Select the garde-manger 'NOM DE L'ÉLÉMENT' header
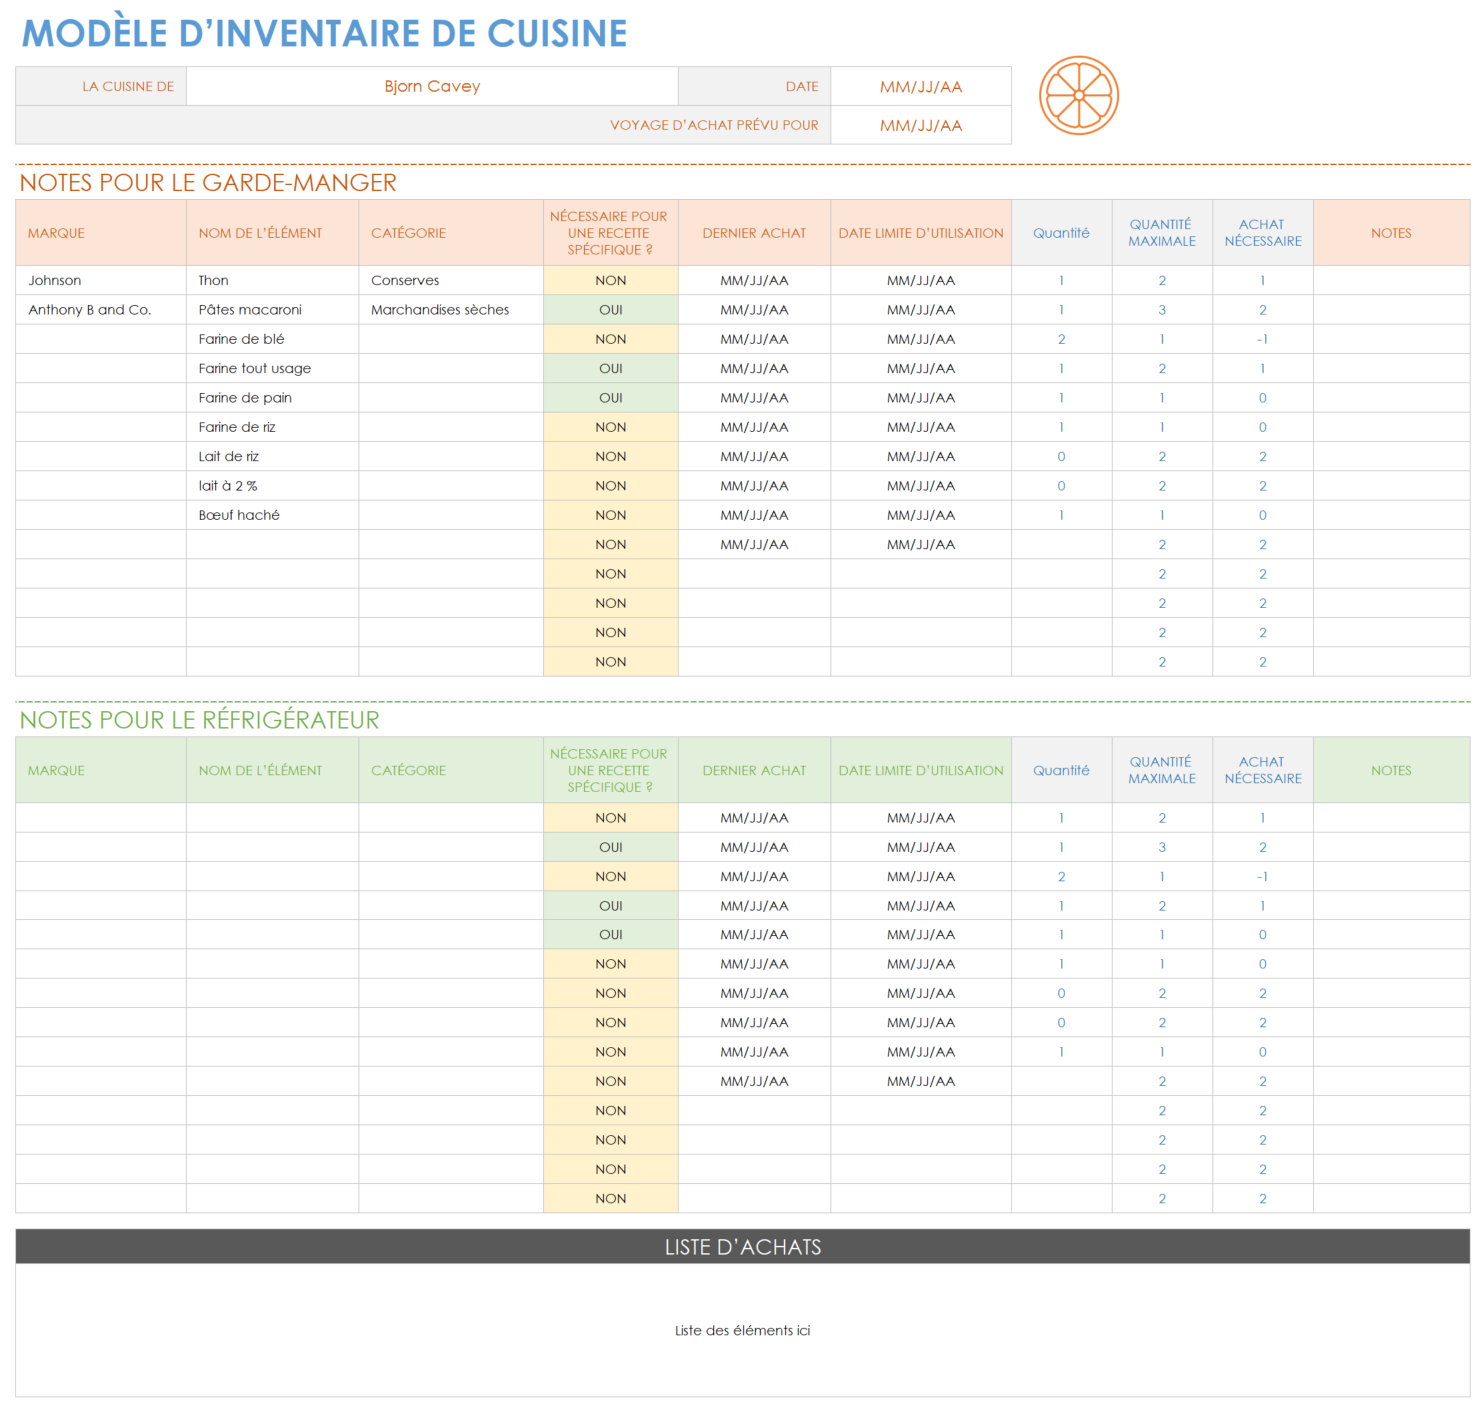Screen dimensions: 1484x1403 [x=272, y=233]
